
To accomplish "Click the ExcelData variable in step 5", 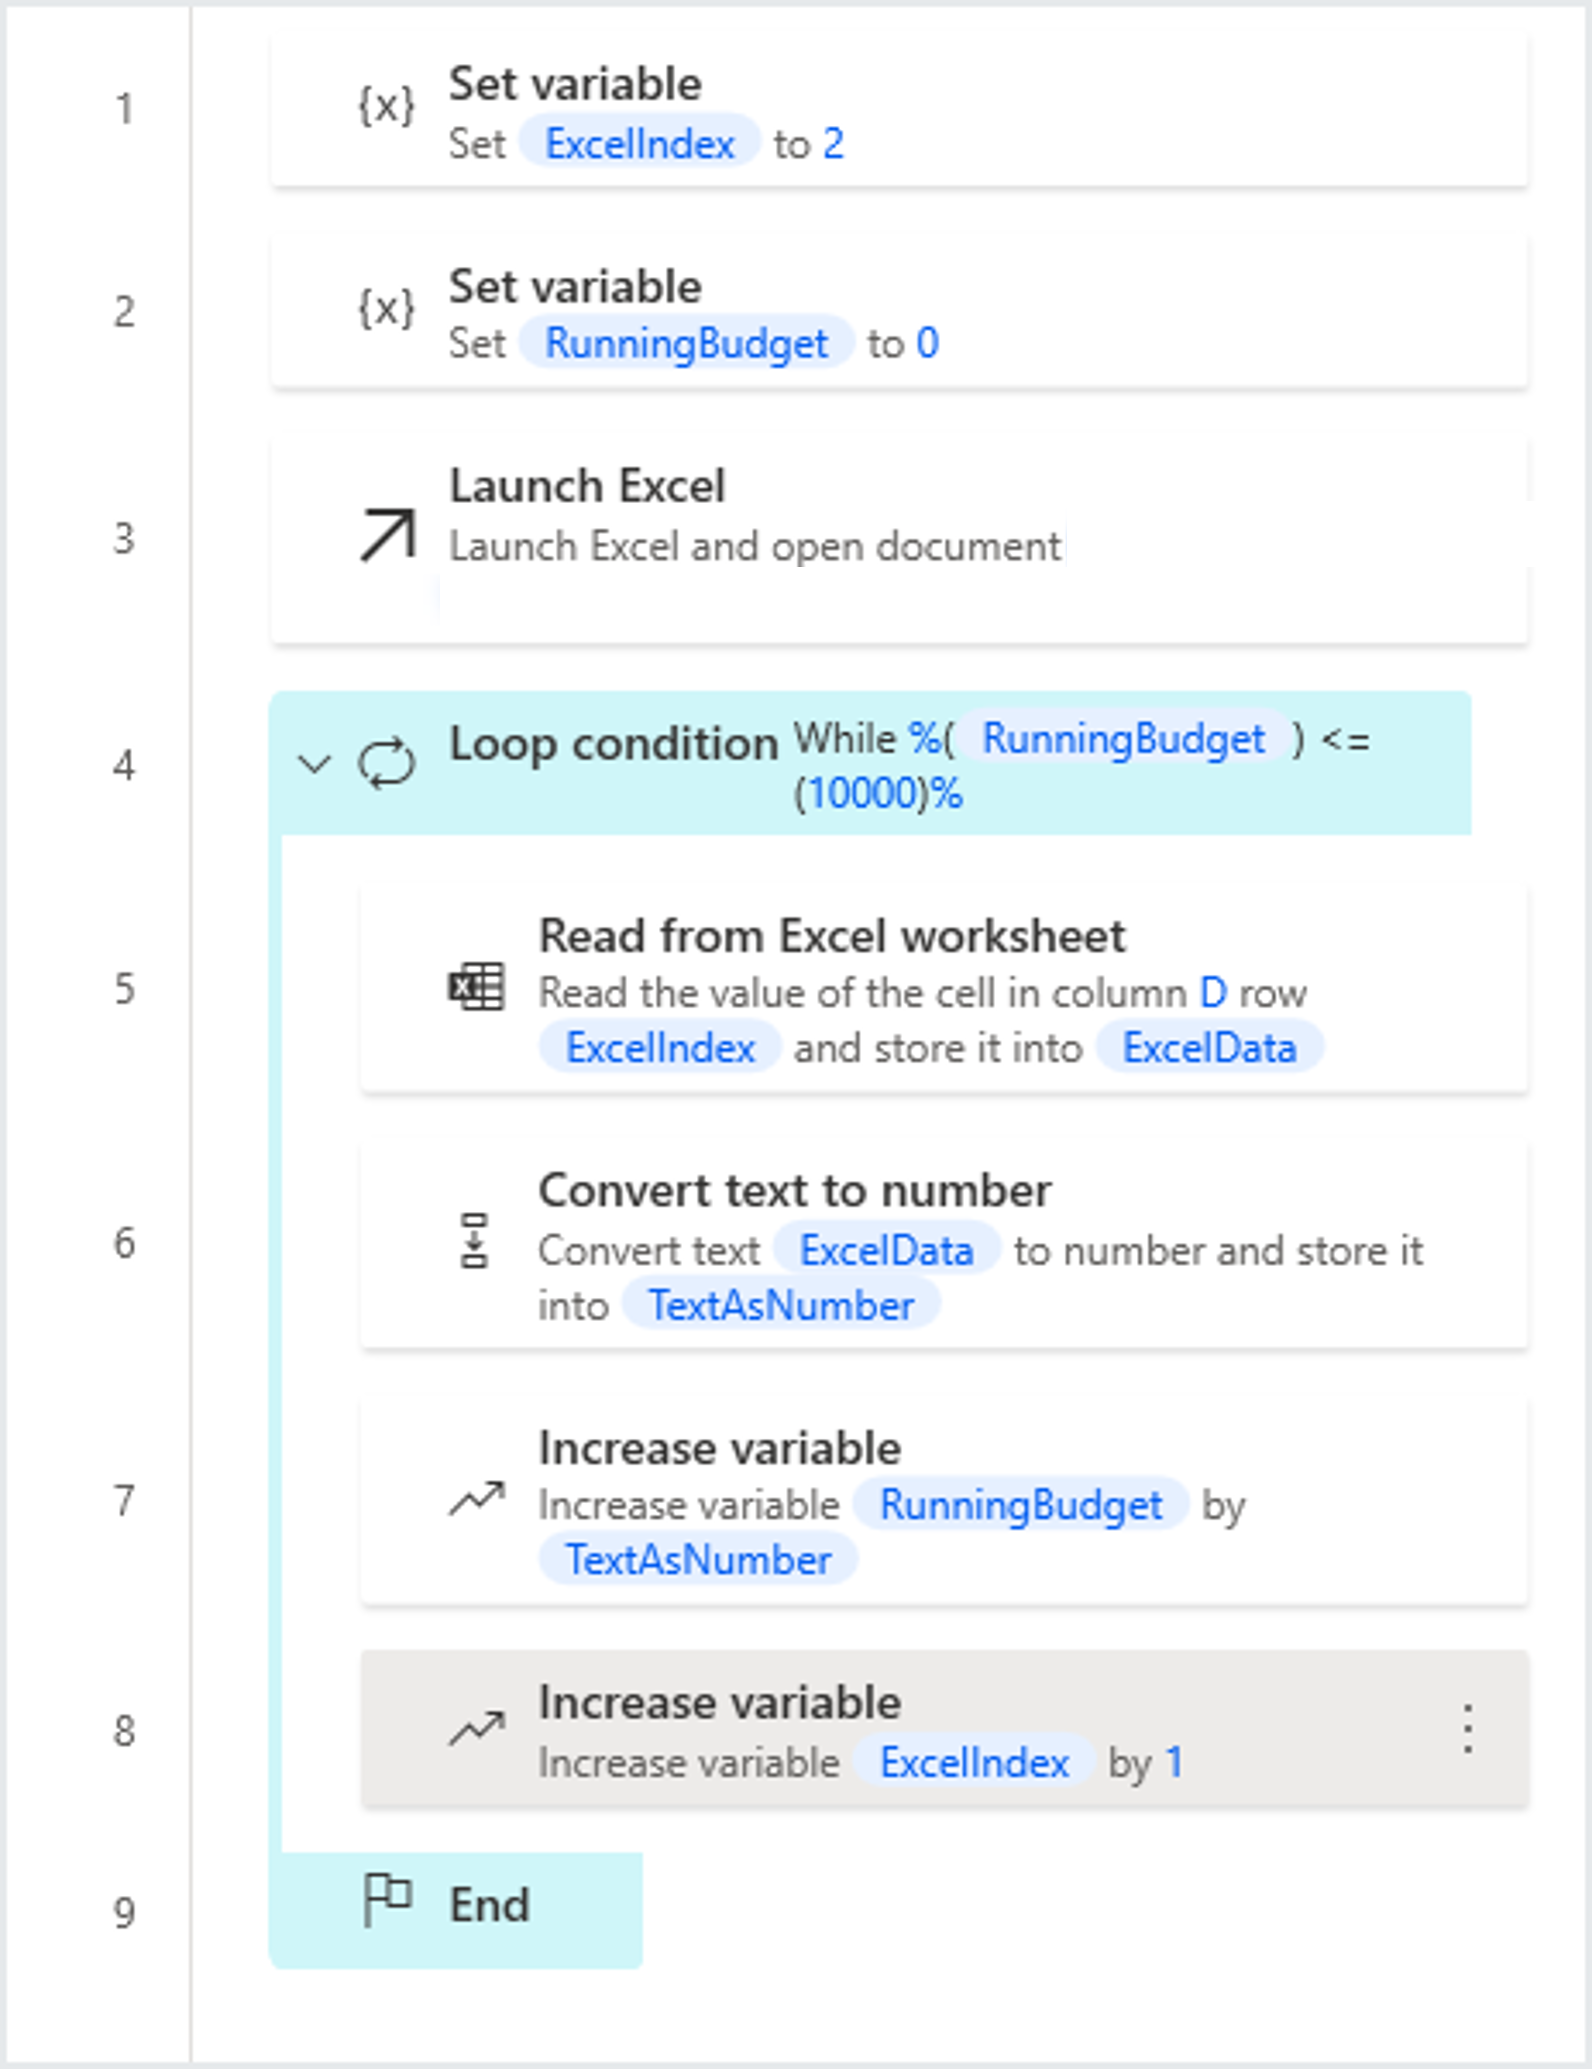I will coord(1212,1048).
